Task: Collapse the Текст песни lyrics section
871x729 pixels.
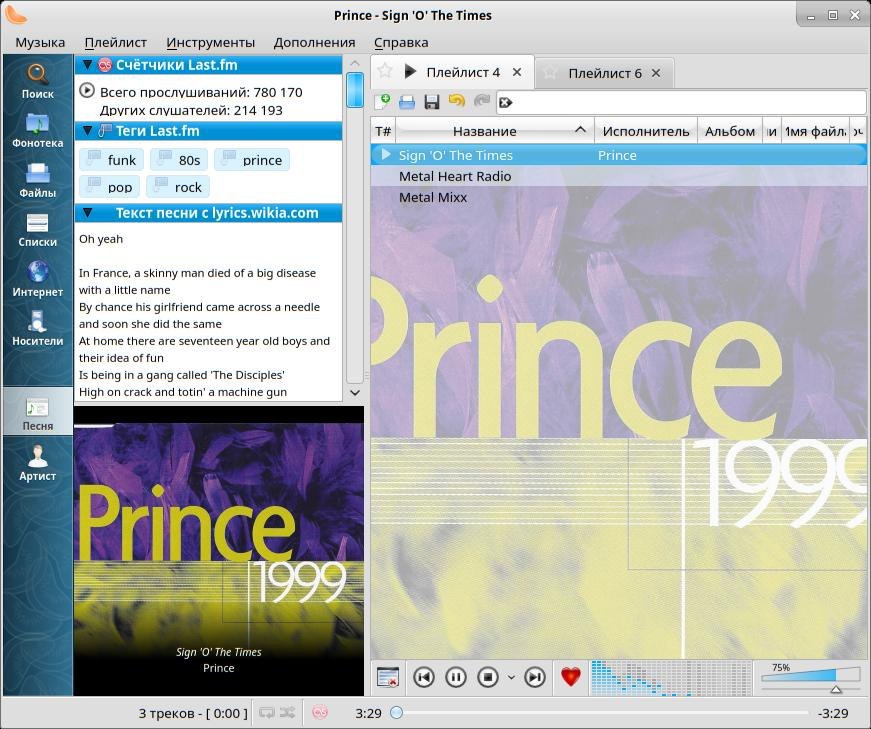Action: (x=87, y=213)
